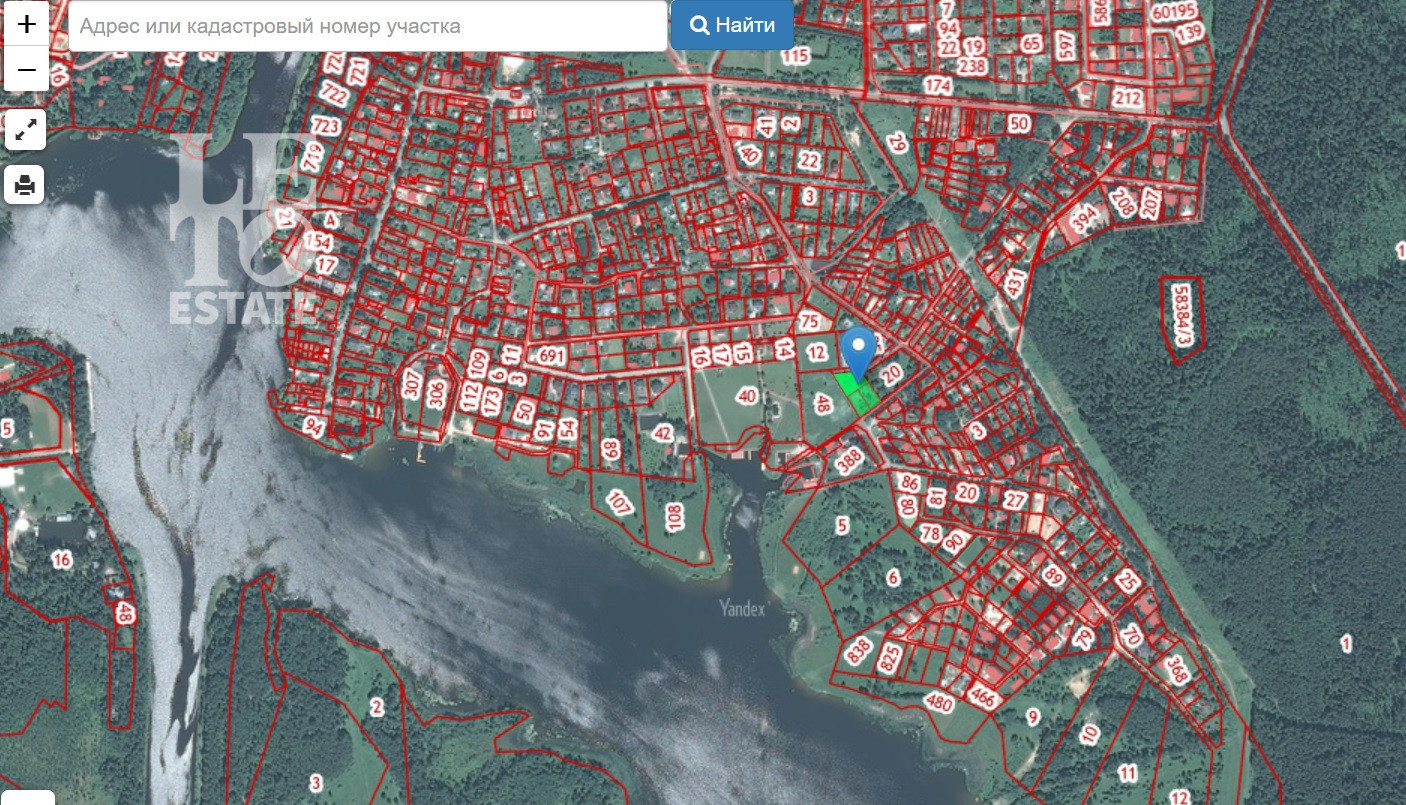
Task: Toggle fullscreen map view
Action: tap(26, 129)
